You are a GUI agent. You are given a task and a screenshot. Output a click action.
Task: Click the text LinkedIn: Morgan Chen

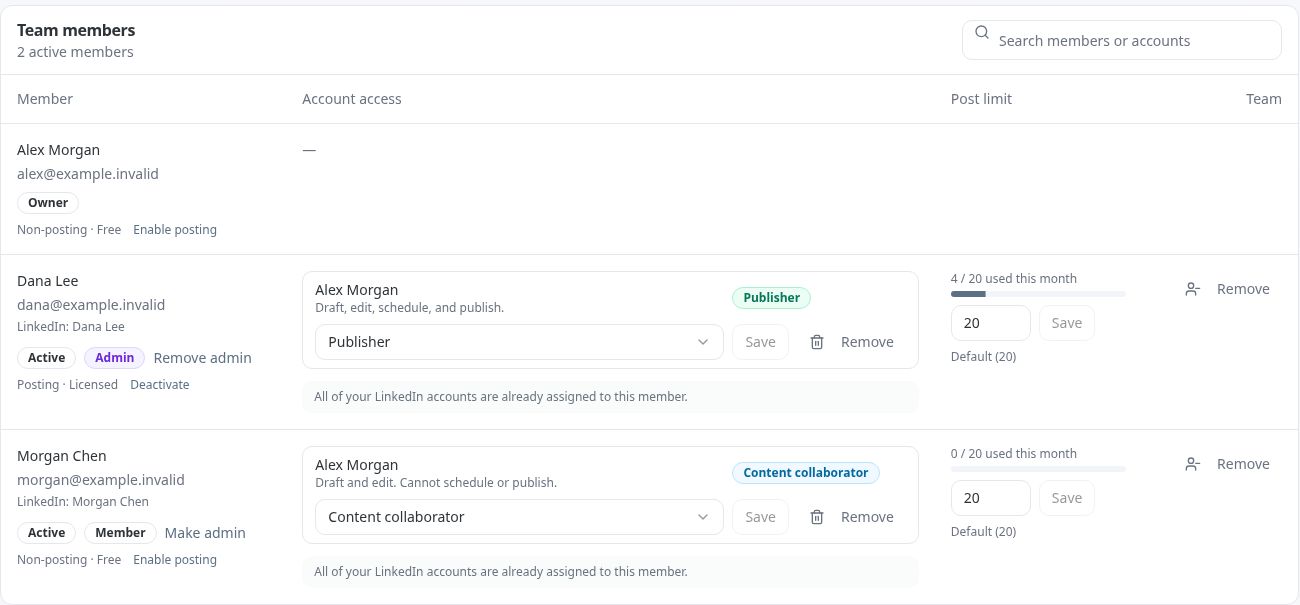83,502
